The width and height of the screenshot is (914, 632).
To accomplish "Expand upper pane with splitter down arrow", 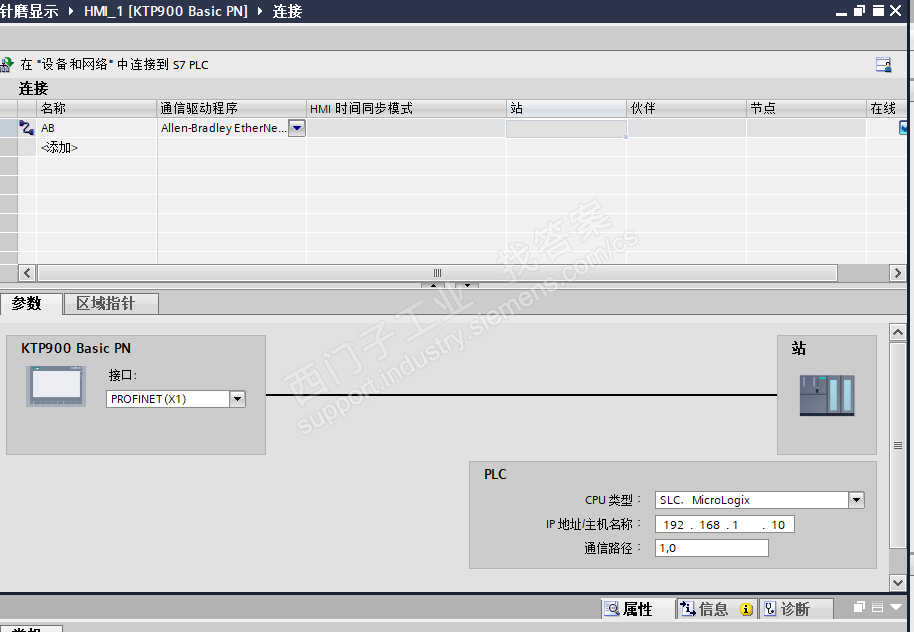I will (x=467, y=285).
